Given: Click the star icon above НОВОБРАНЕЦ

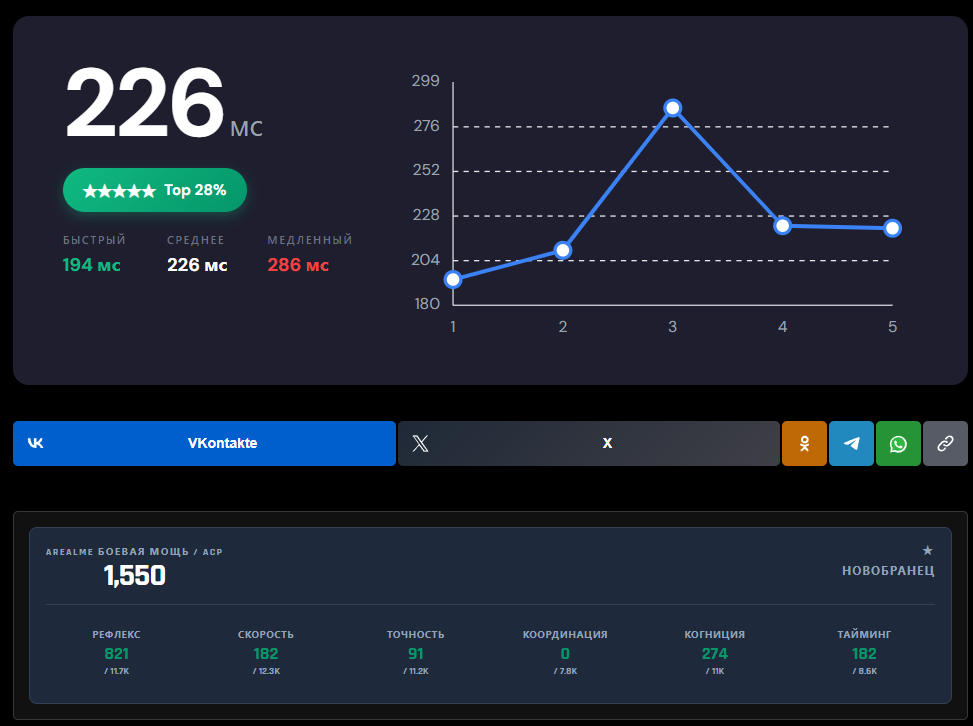Looking at the screenshot, I should 927,550.
